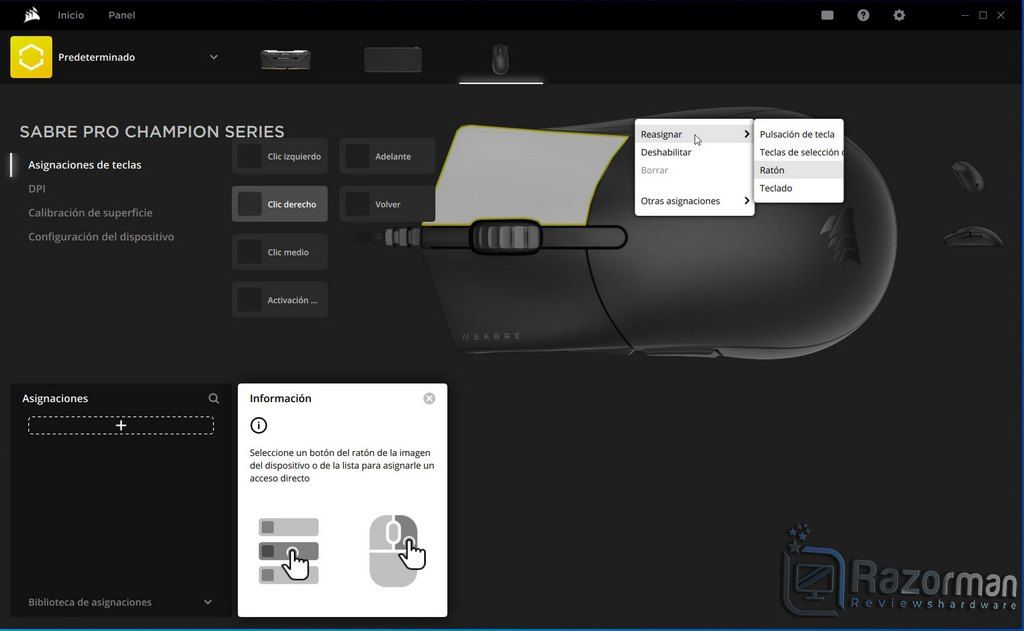Select the RAM memory device thumbnail
Viewport: 1024px width, 631px height.
[x=285, y=59]
